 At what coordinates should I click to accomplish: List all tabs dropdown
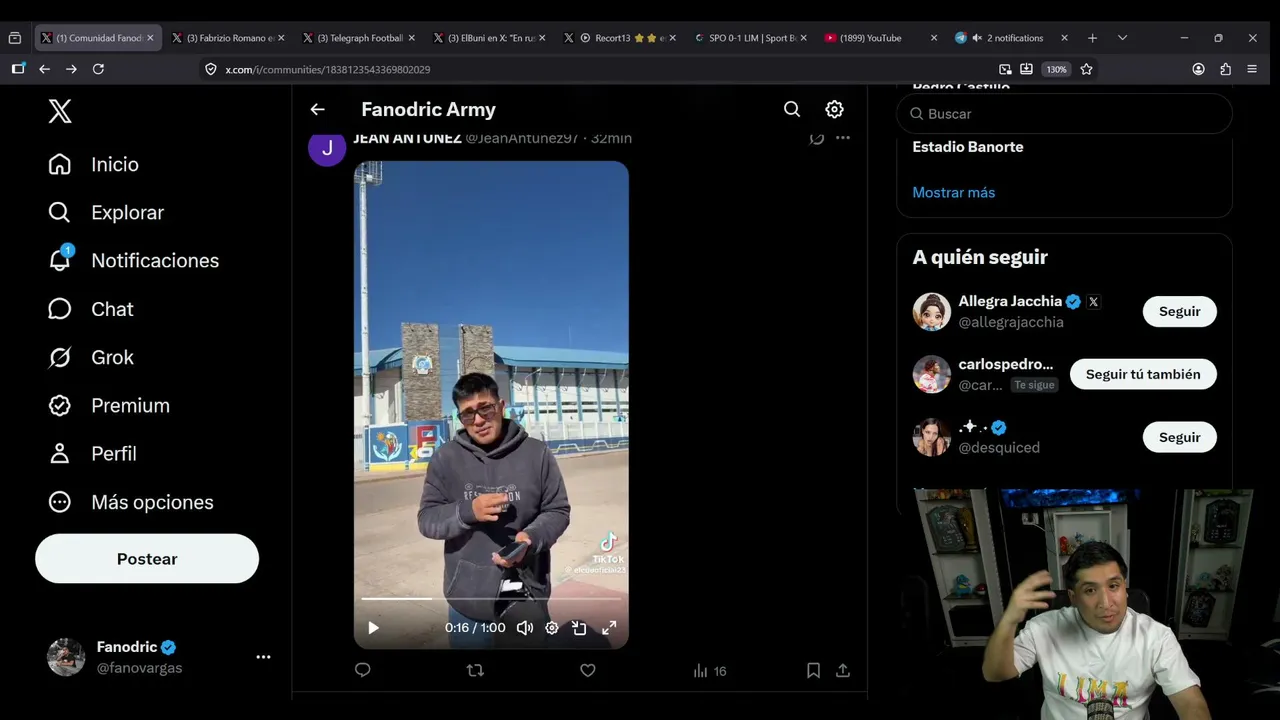point(1122,38)
